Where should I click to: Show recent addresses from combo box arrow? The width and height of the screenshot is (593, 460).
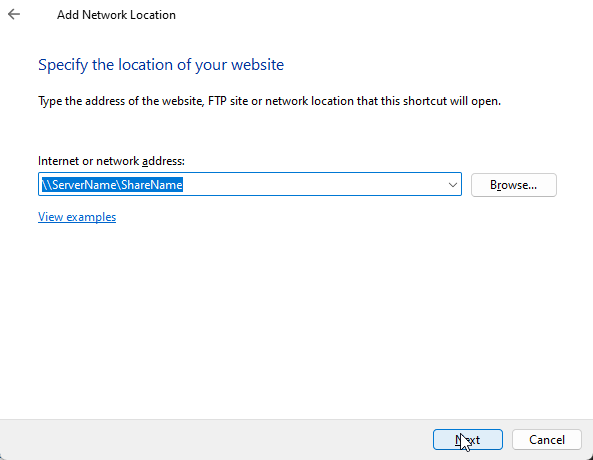pyautogui.click(x=452, y=185)
